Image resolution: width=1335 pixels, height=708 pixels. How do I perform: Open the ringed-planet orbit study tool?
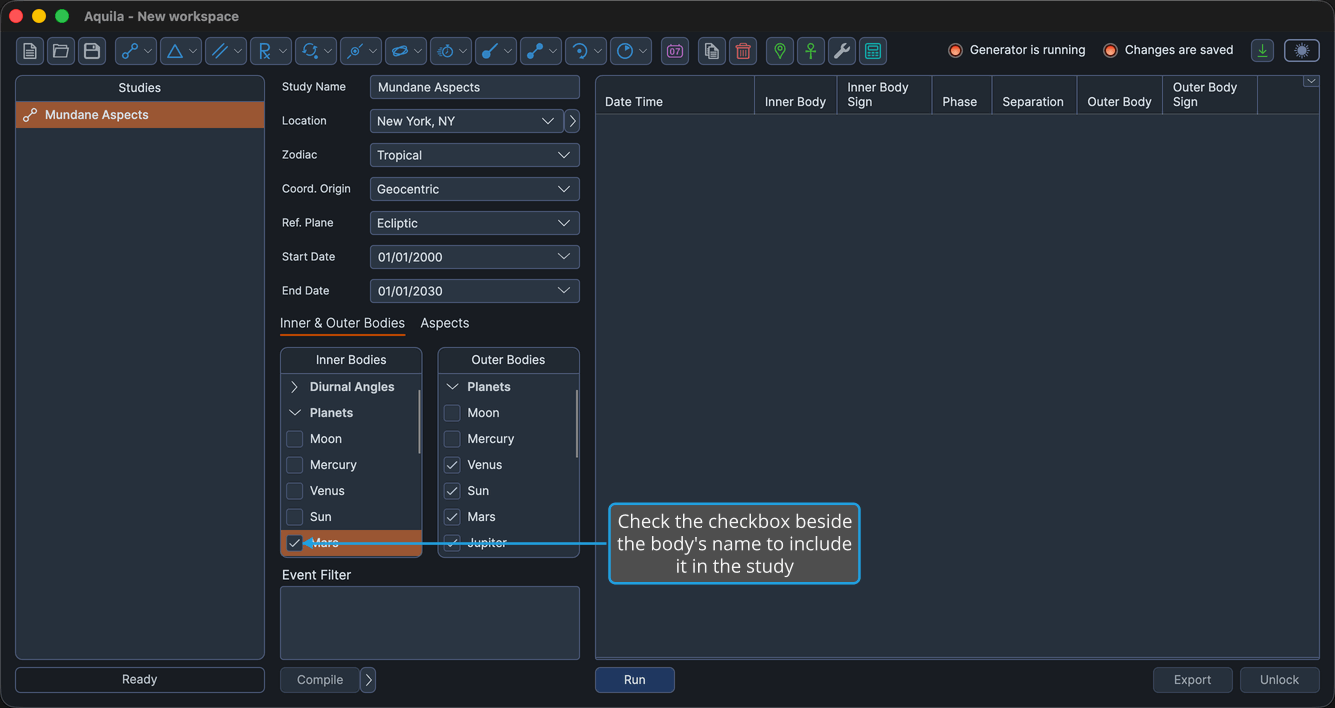click(x=406, y=51)
